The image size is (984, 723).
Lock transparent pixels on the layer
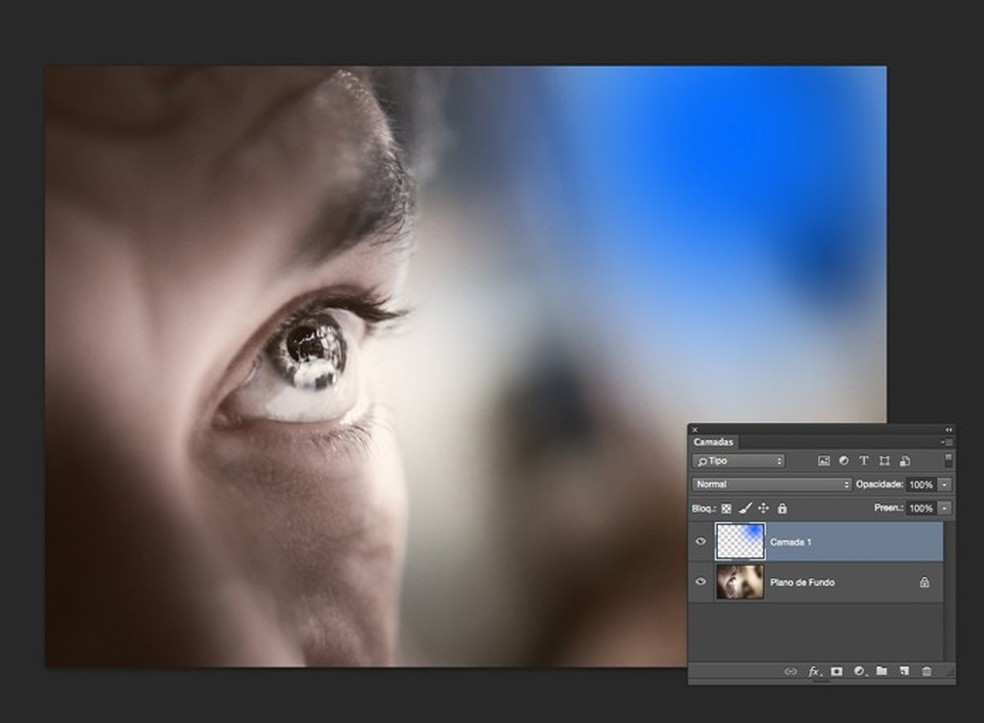(x=726, y=508)
